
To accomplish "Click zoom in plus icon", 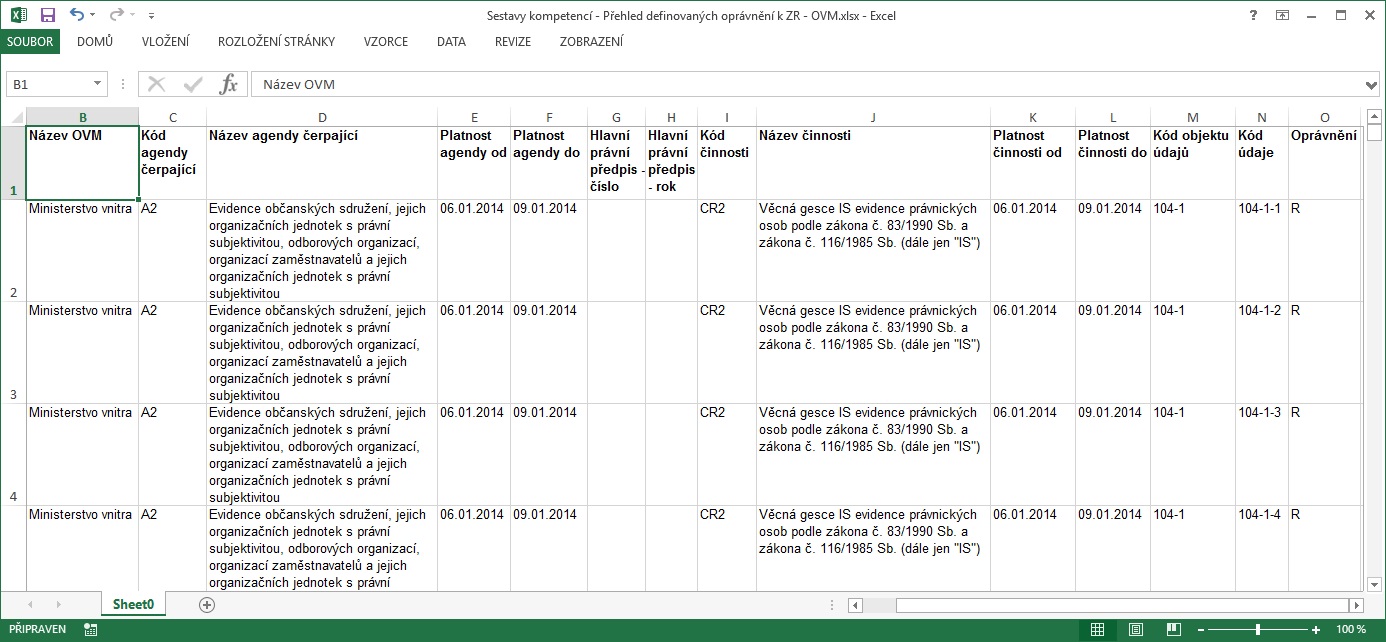I will click(x=1317, y=629).
